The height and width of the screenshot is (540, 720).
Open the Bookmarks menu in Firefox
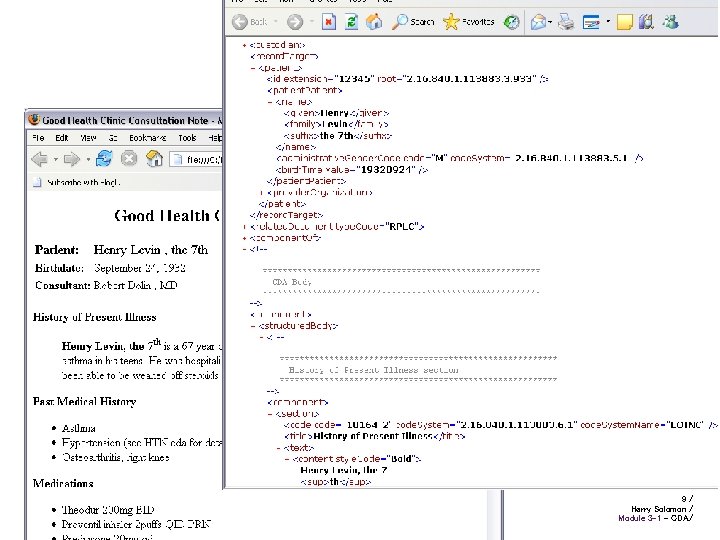[x=147, y=138]
